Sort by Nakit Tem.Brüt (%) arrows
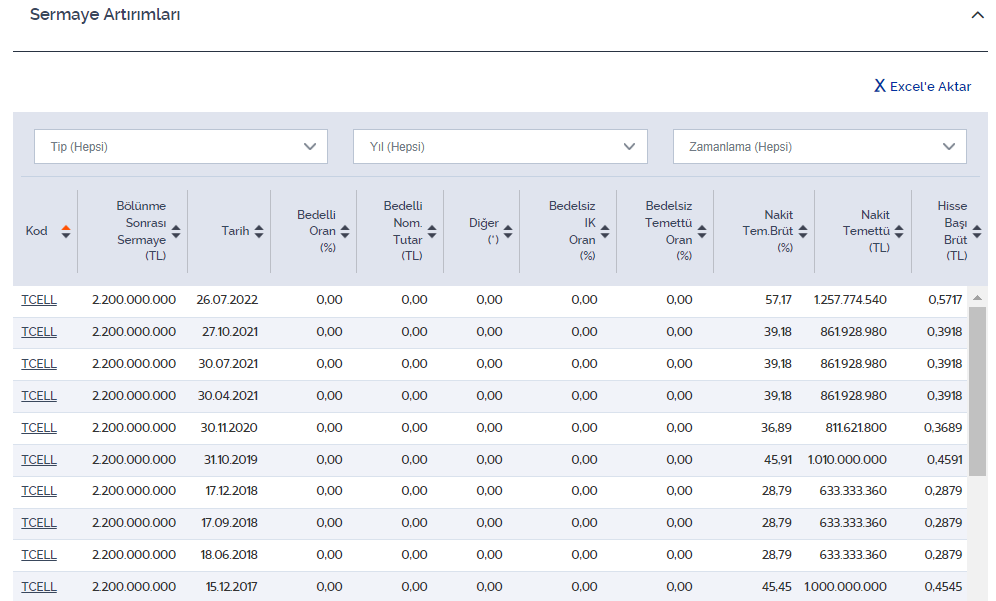 (803, 231)
